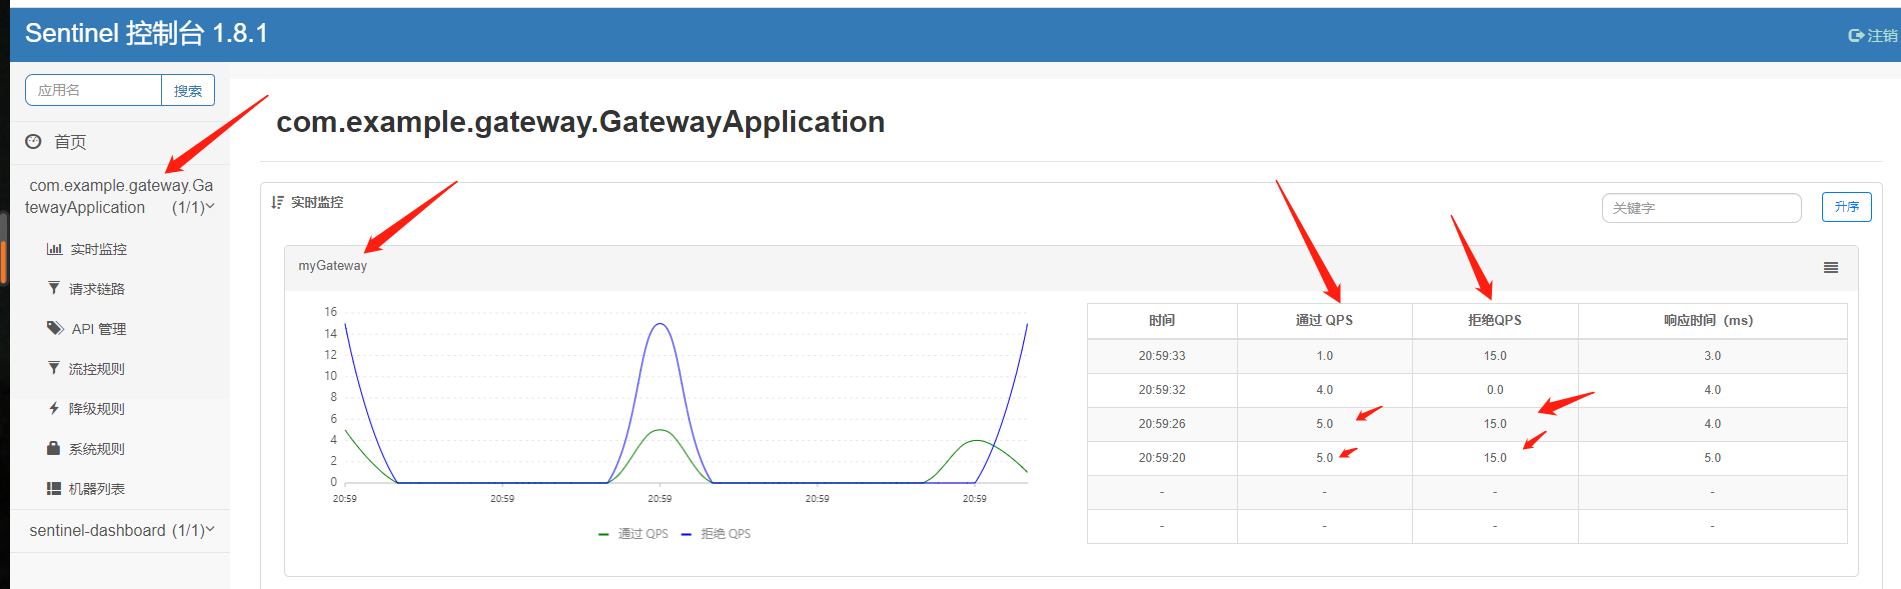Open the myGateway chart hamburger menu
This screenshot has height=589, width=1901.
[1831, 267]
